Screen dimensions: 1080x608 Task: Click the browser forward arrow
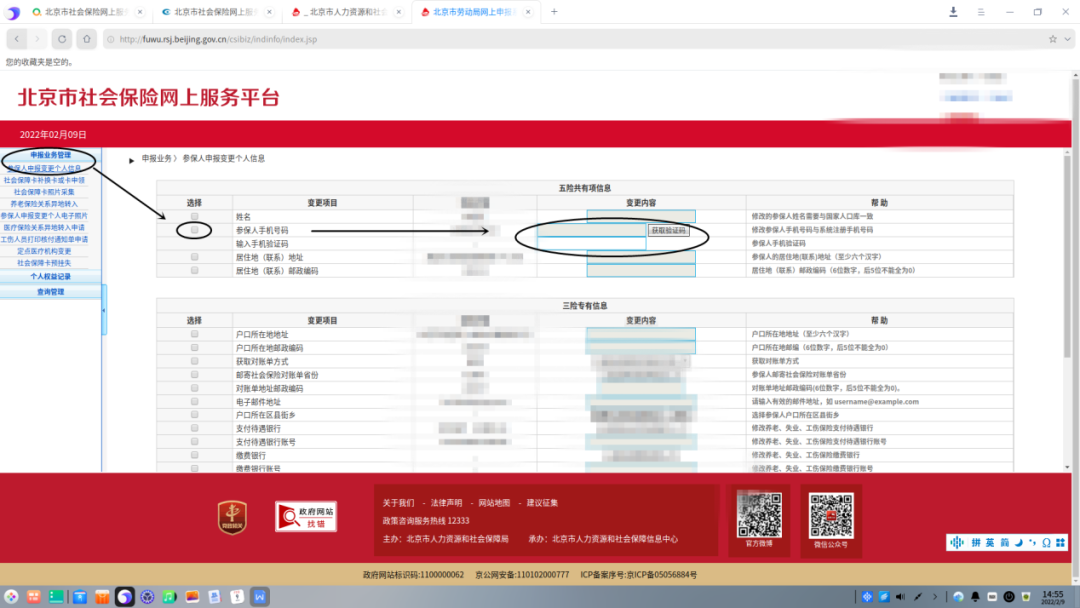tap(37, 39)
